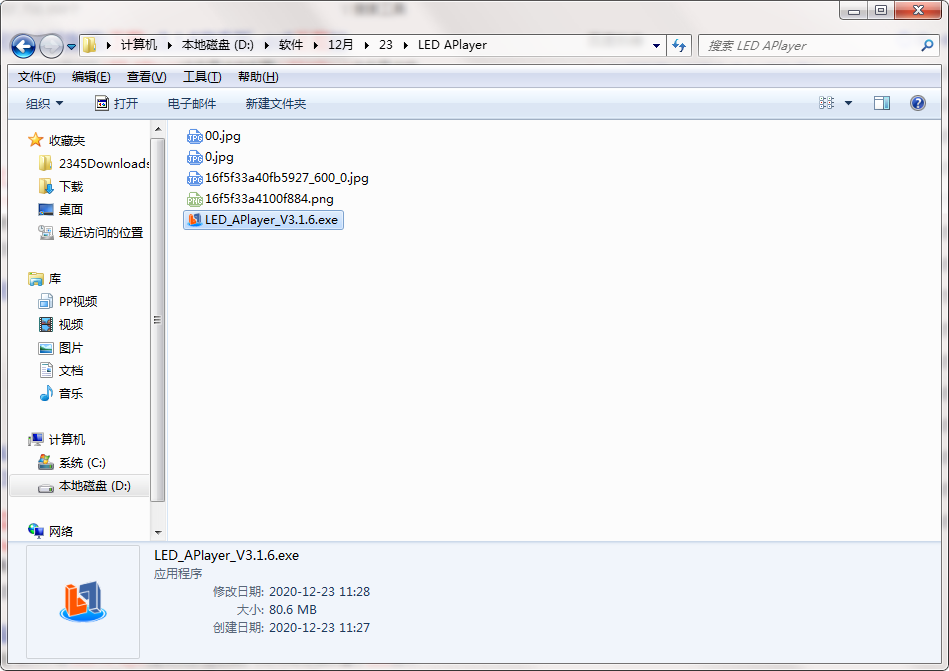Screen dimensions: 949x671
Task: Open the help question mark icon
Action: [x=917, y=103]
